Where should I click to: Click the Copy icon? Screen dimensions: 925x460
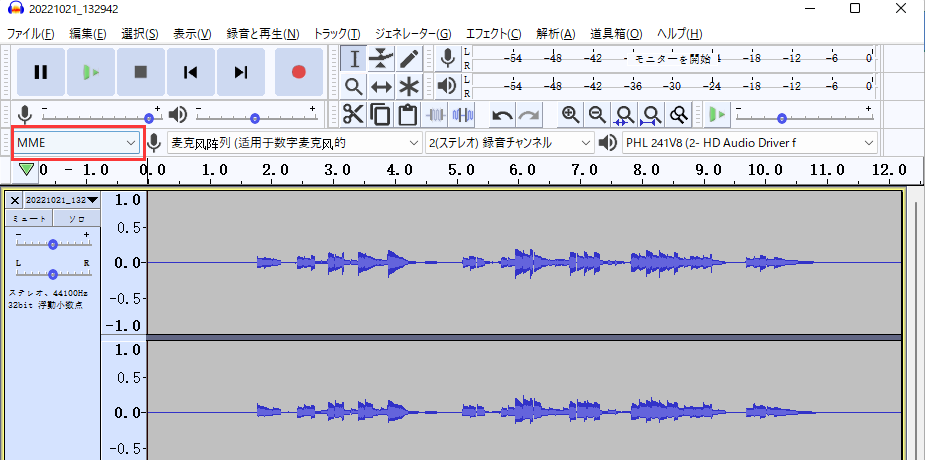pyautogui.click(x=381, y=114)
